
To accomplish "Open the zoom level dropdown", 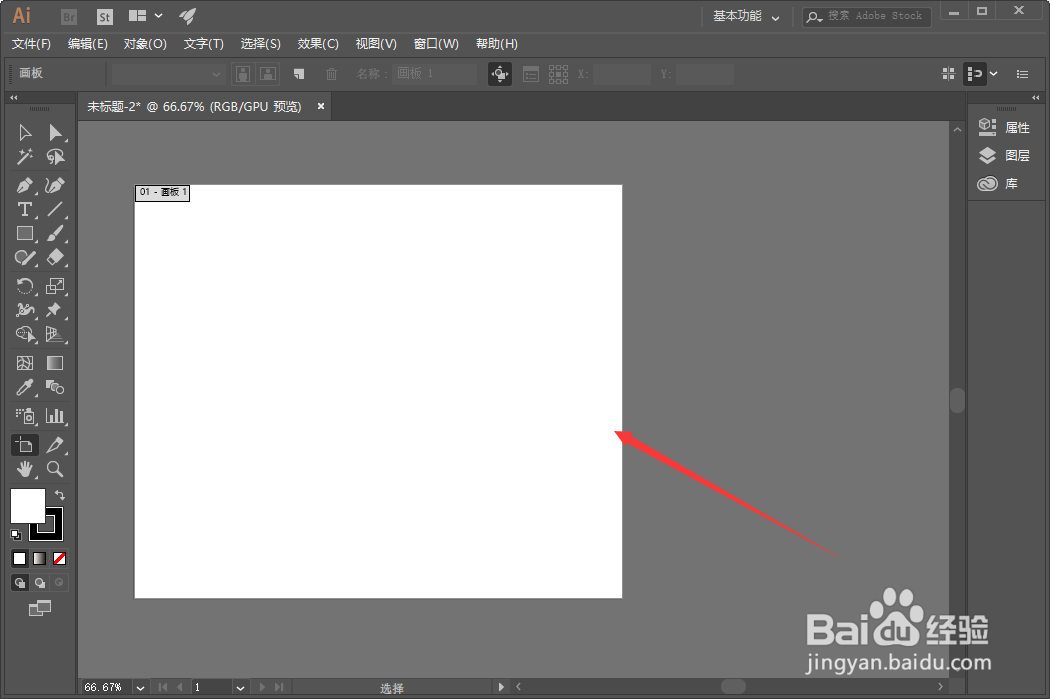I will (140, 688).
